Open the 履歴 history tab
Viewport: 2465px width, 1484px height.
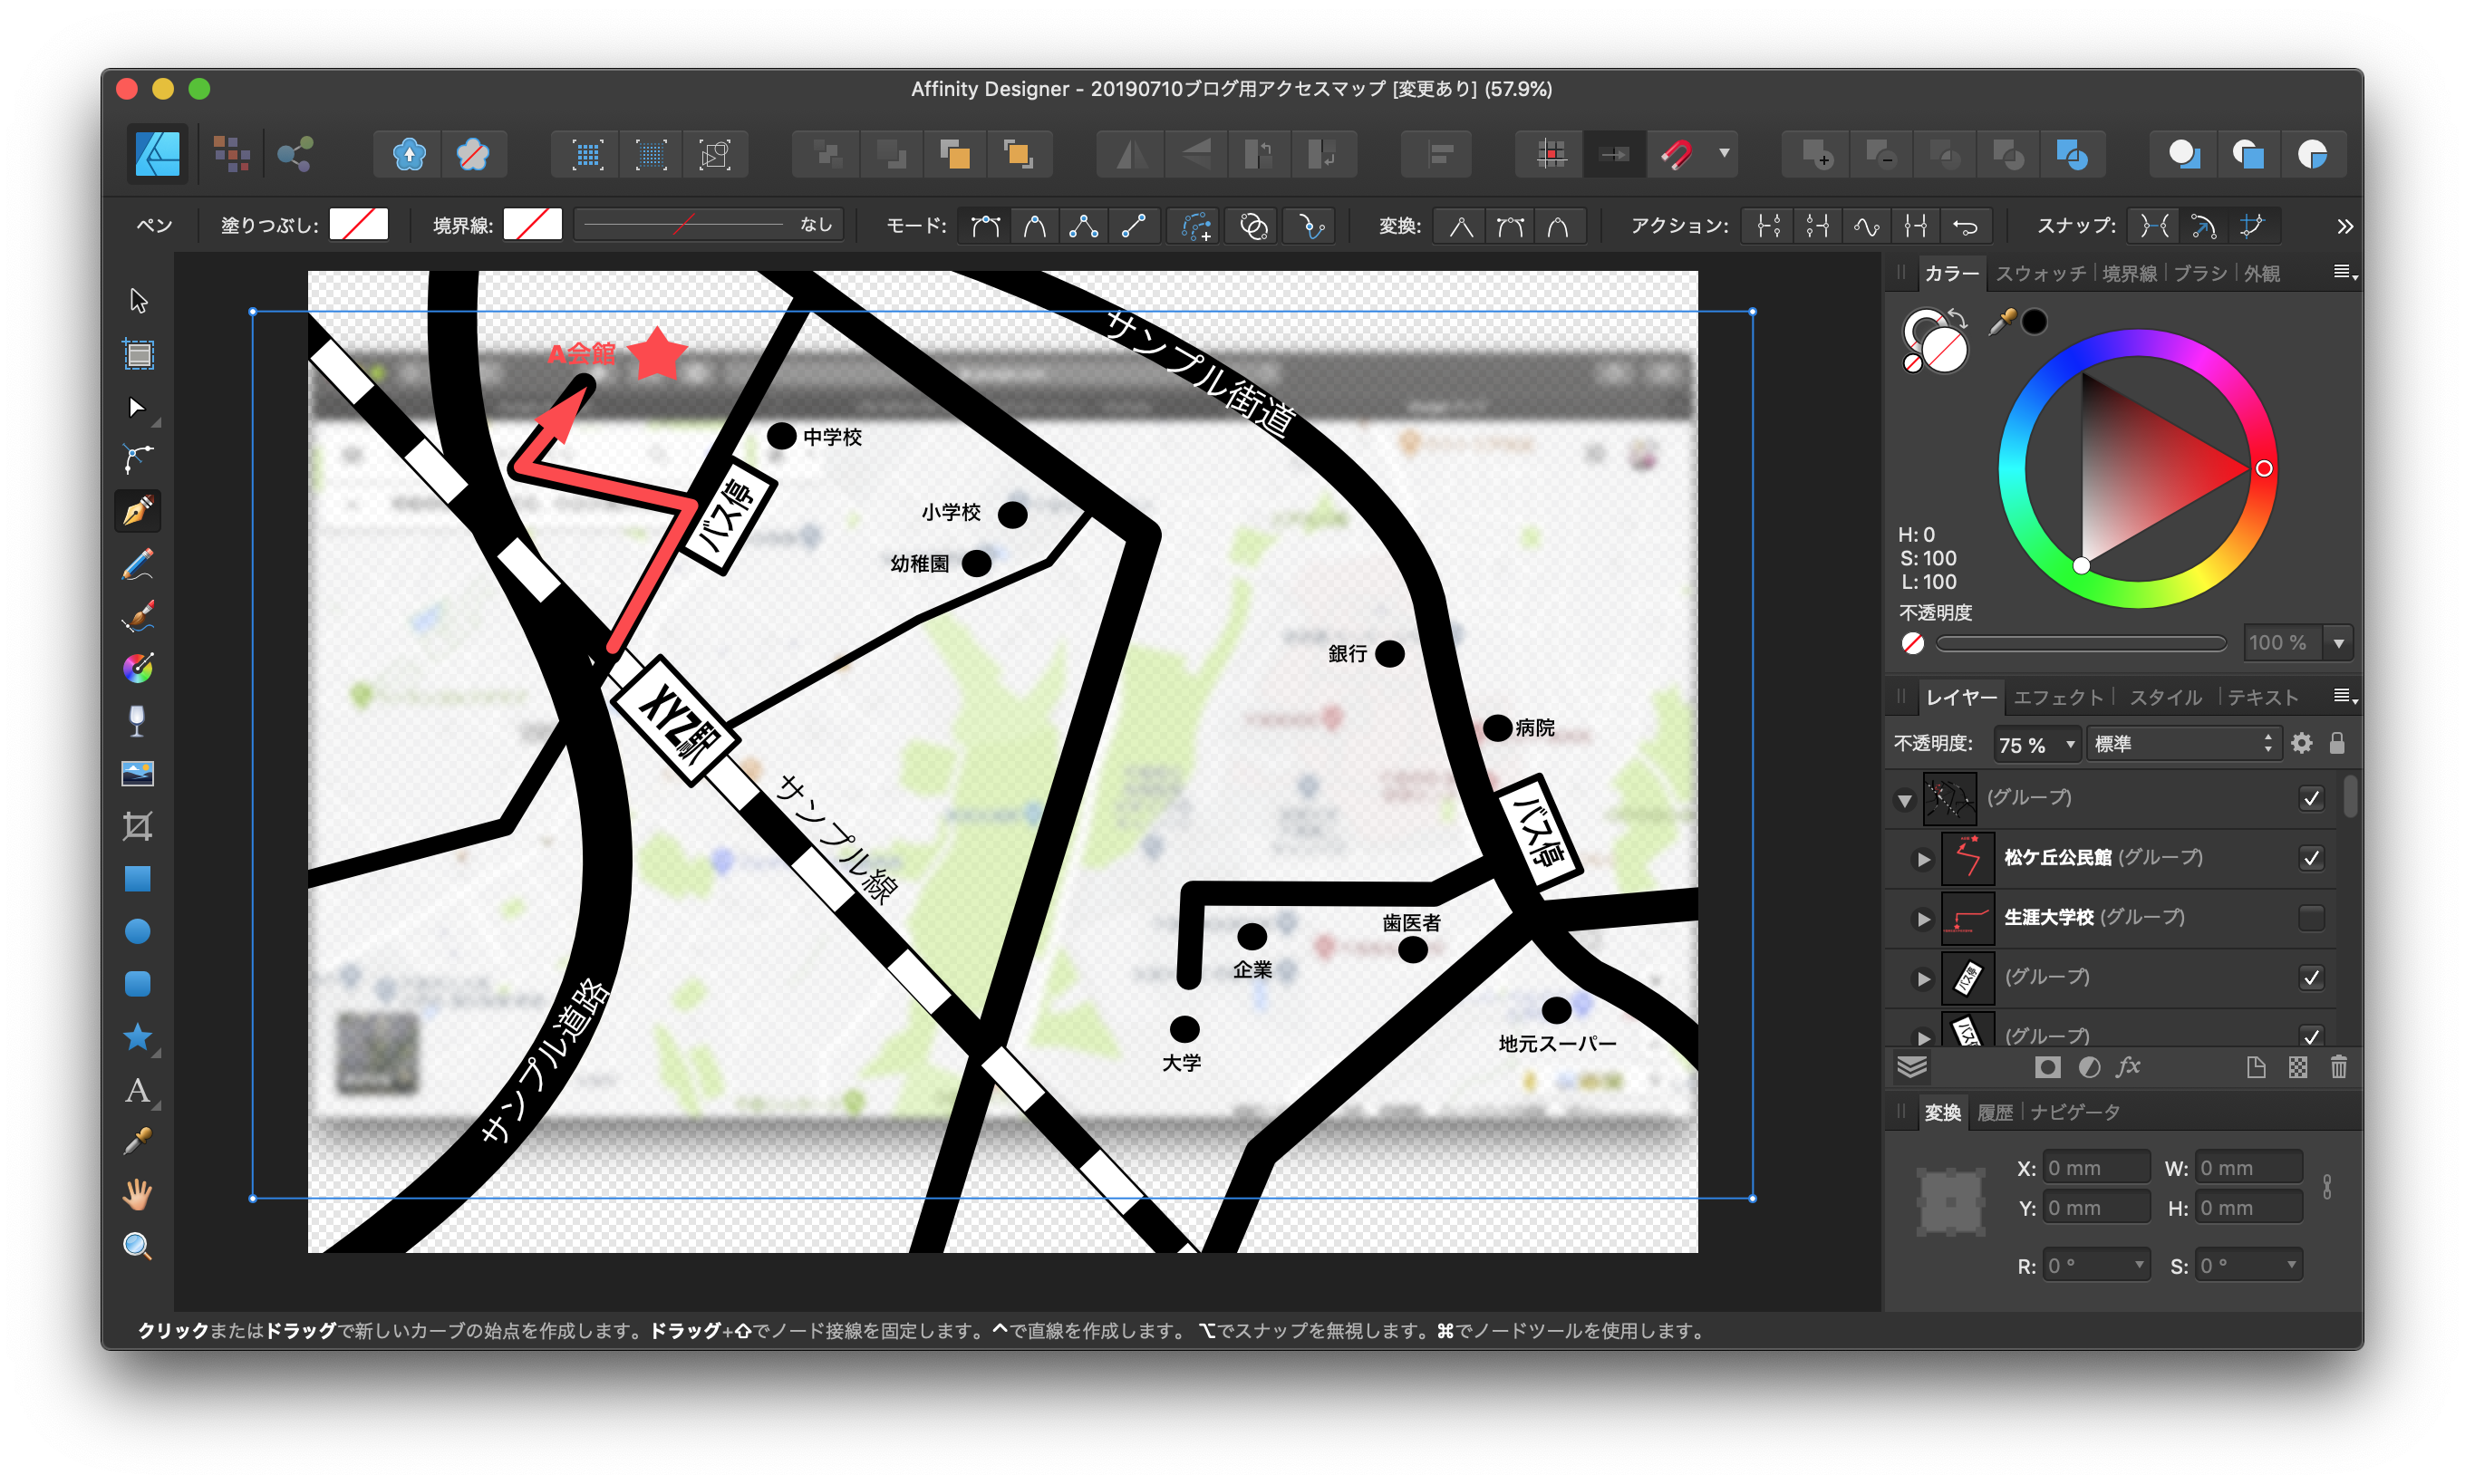(1994, 1112)
